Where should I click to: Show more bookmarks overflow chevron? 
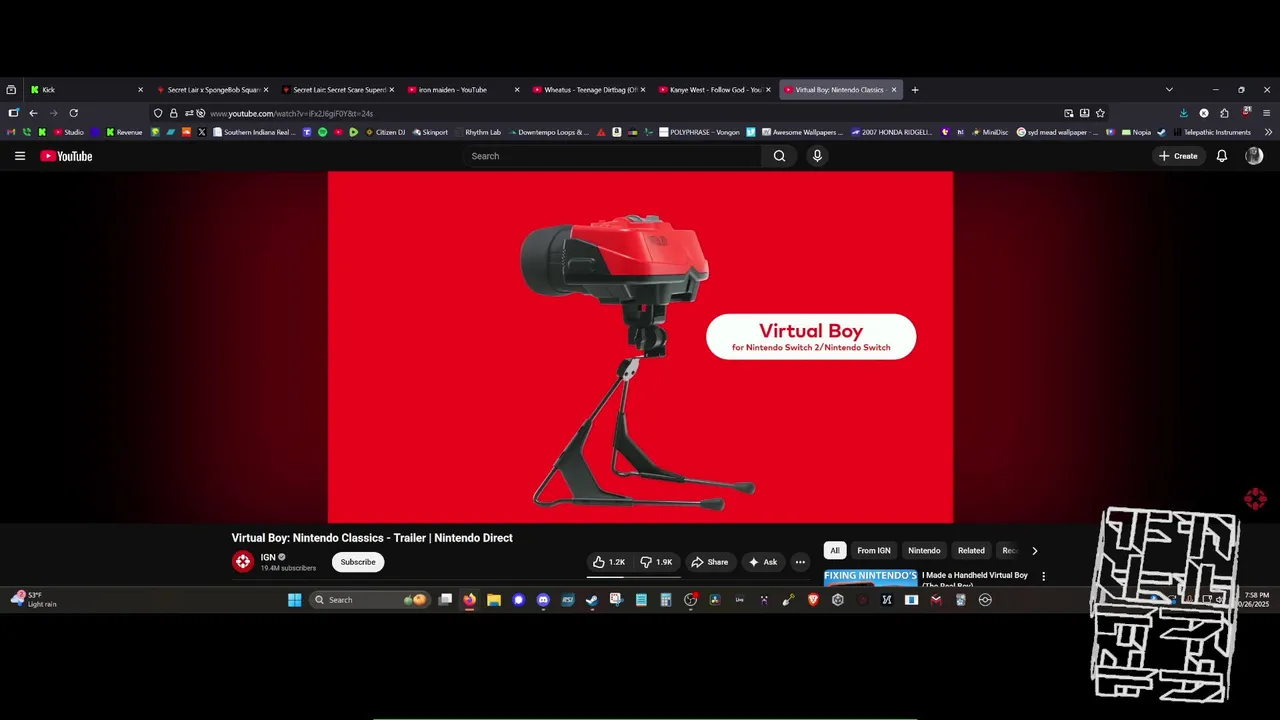pos(1268,132)
